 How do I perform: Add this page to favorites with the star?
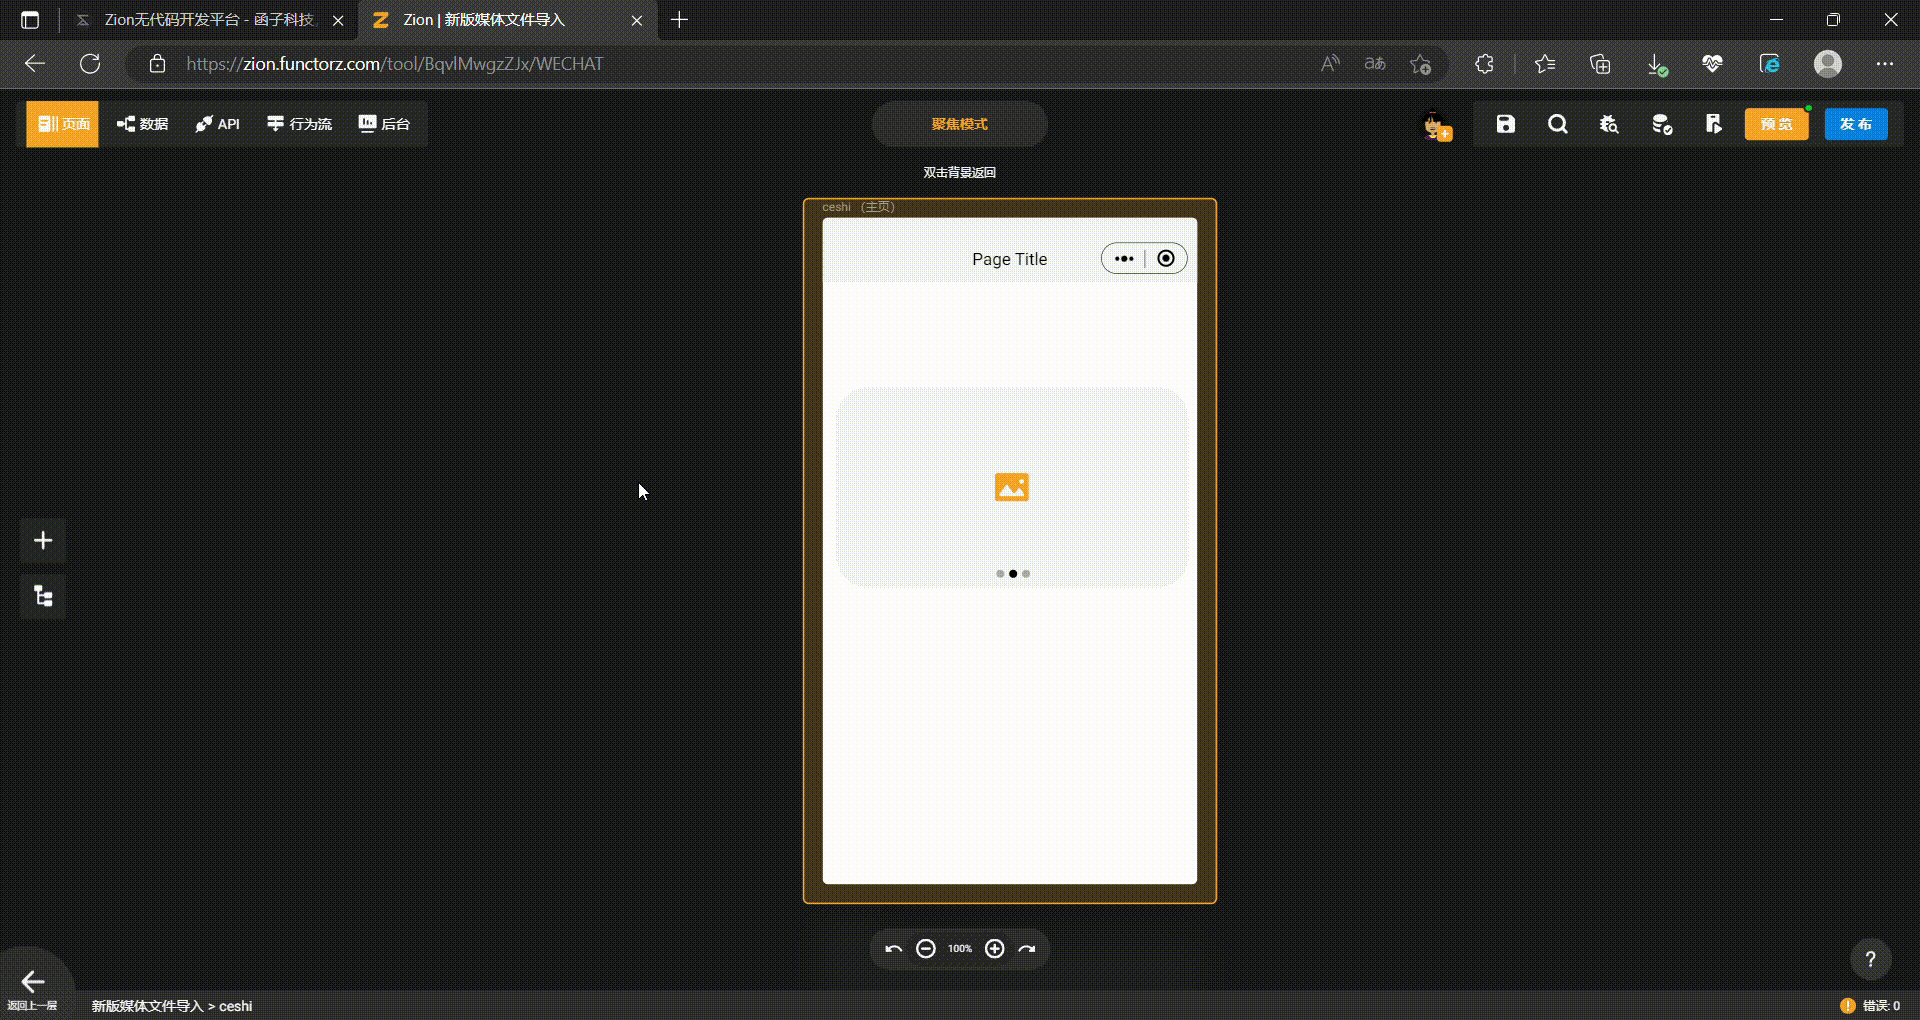click(1420, 64)
